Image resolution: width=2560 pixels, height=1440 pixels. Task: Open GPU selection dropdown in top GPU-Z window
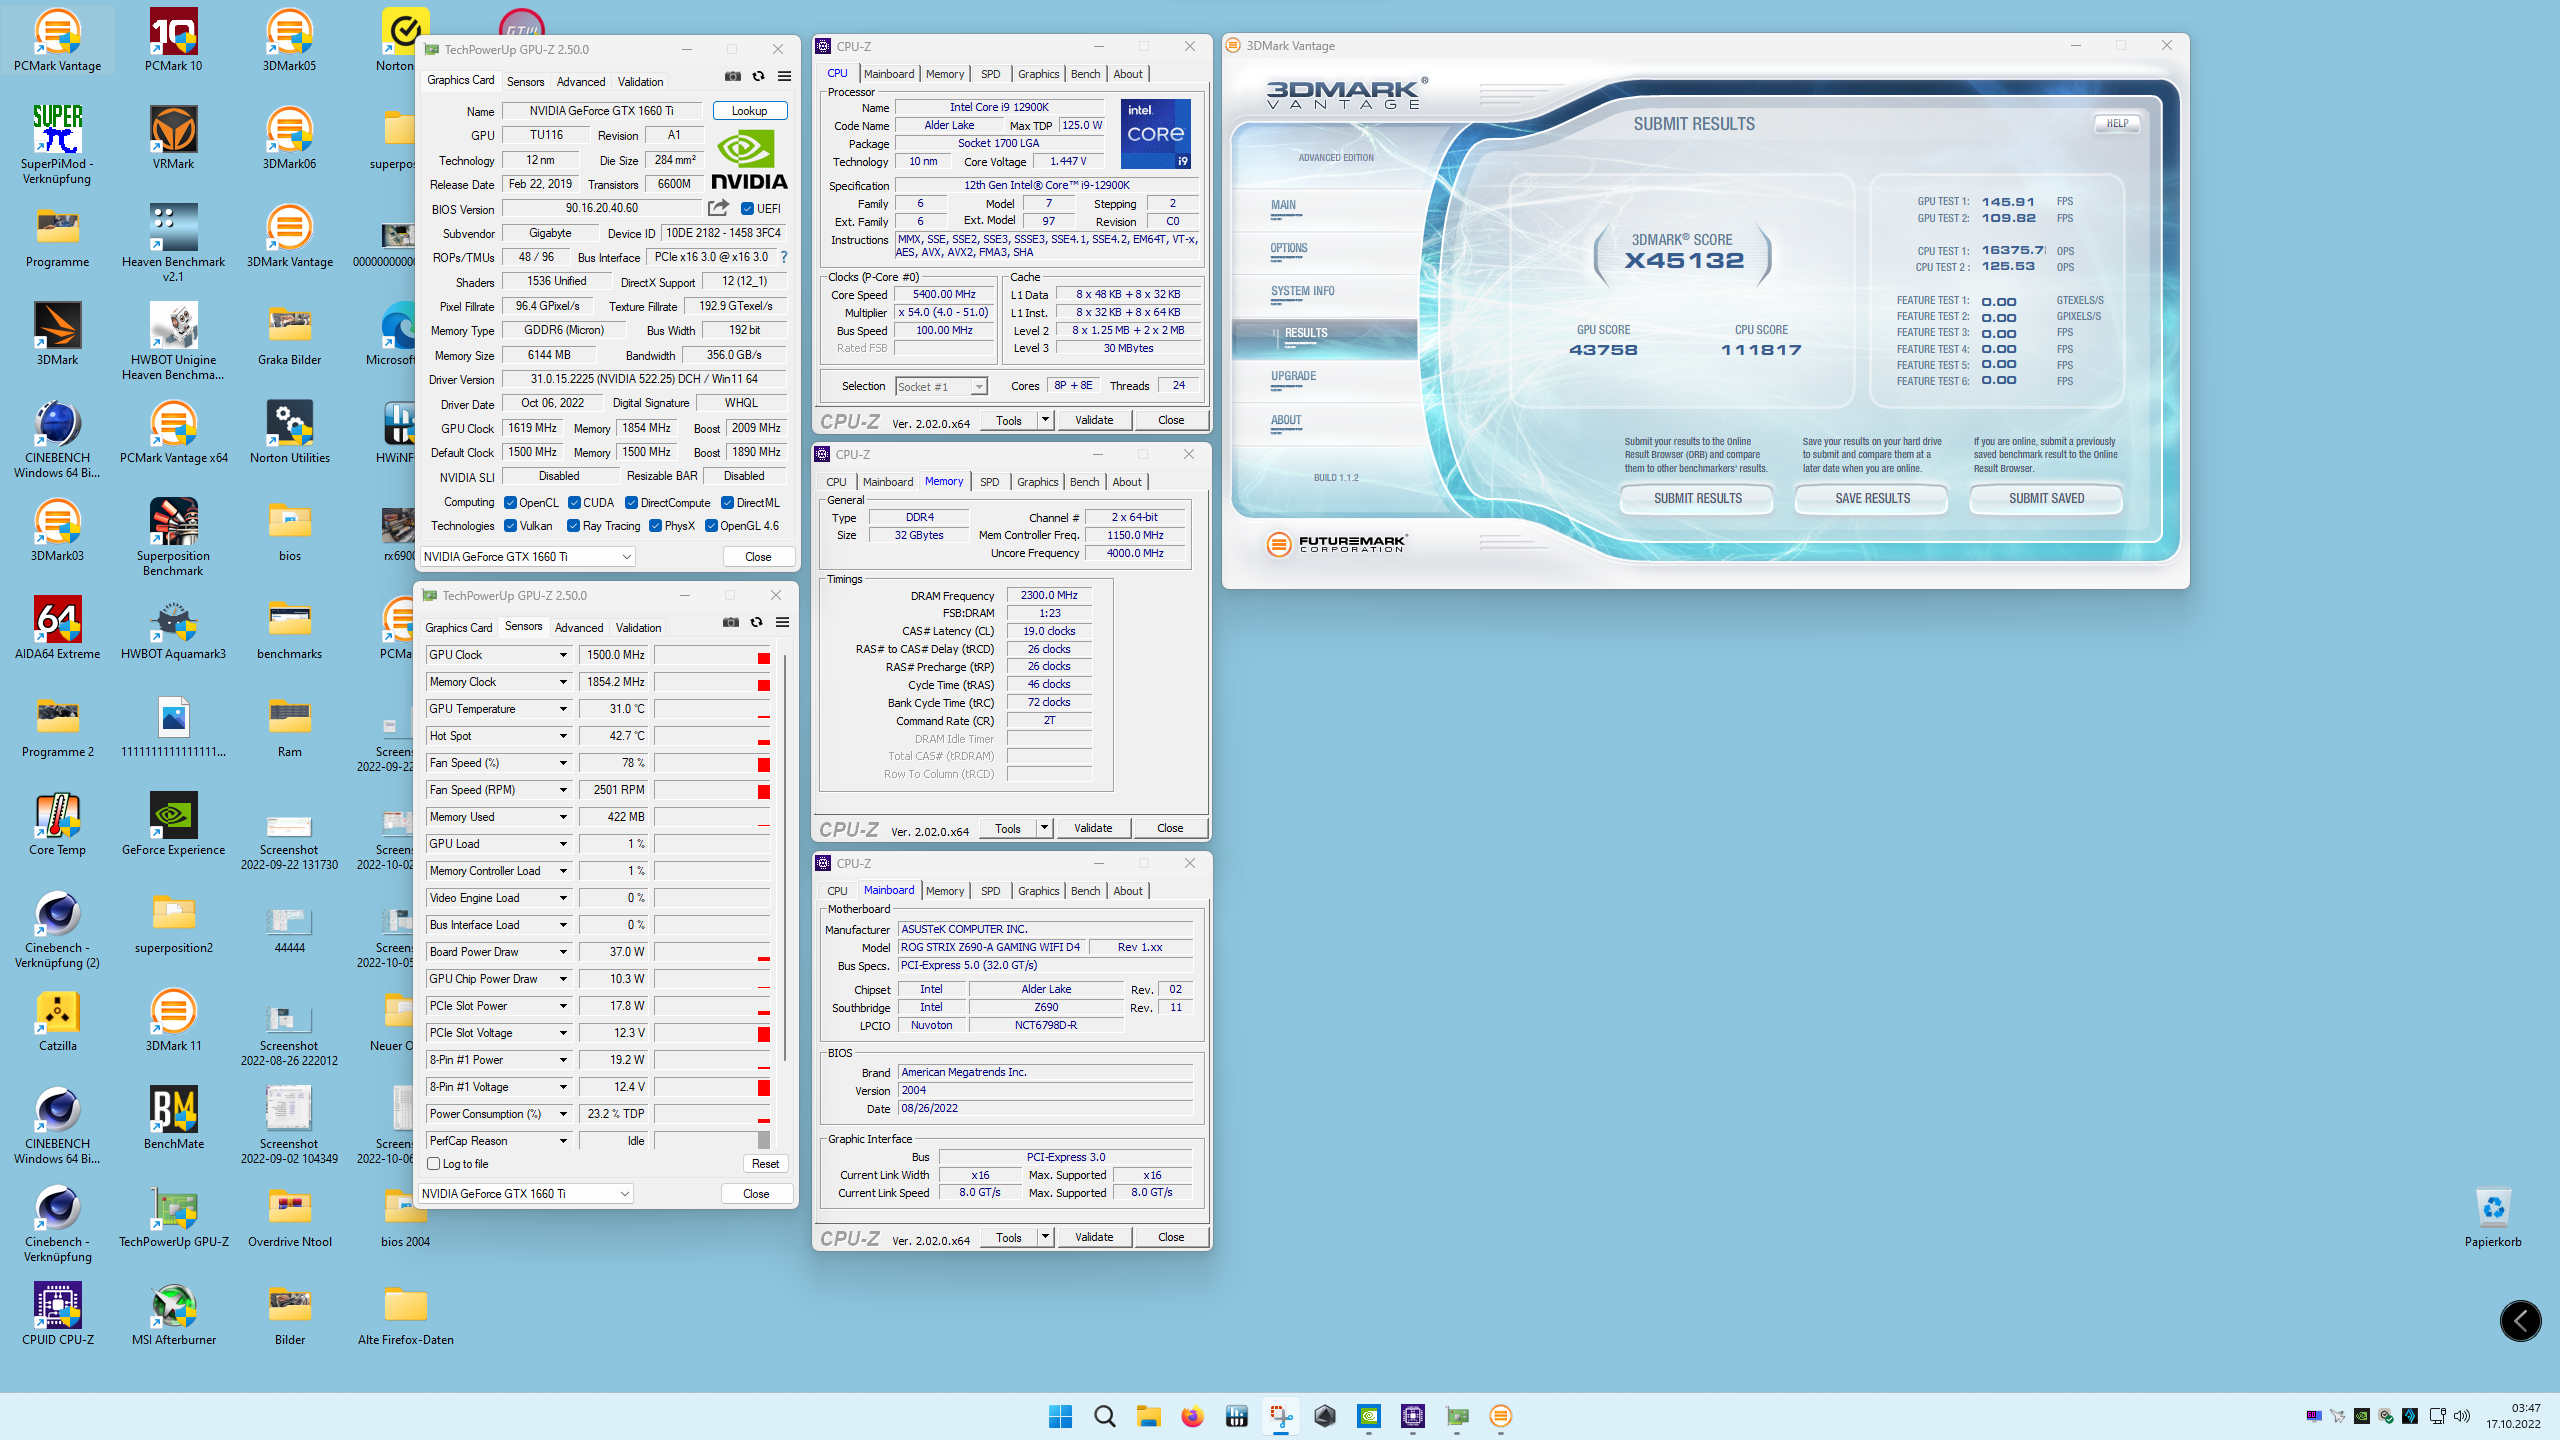coord(527,557)
